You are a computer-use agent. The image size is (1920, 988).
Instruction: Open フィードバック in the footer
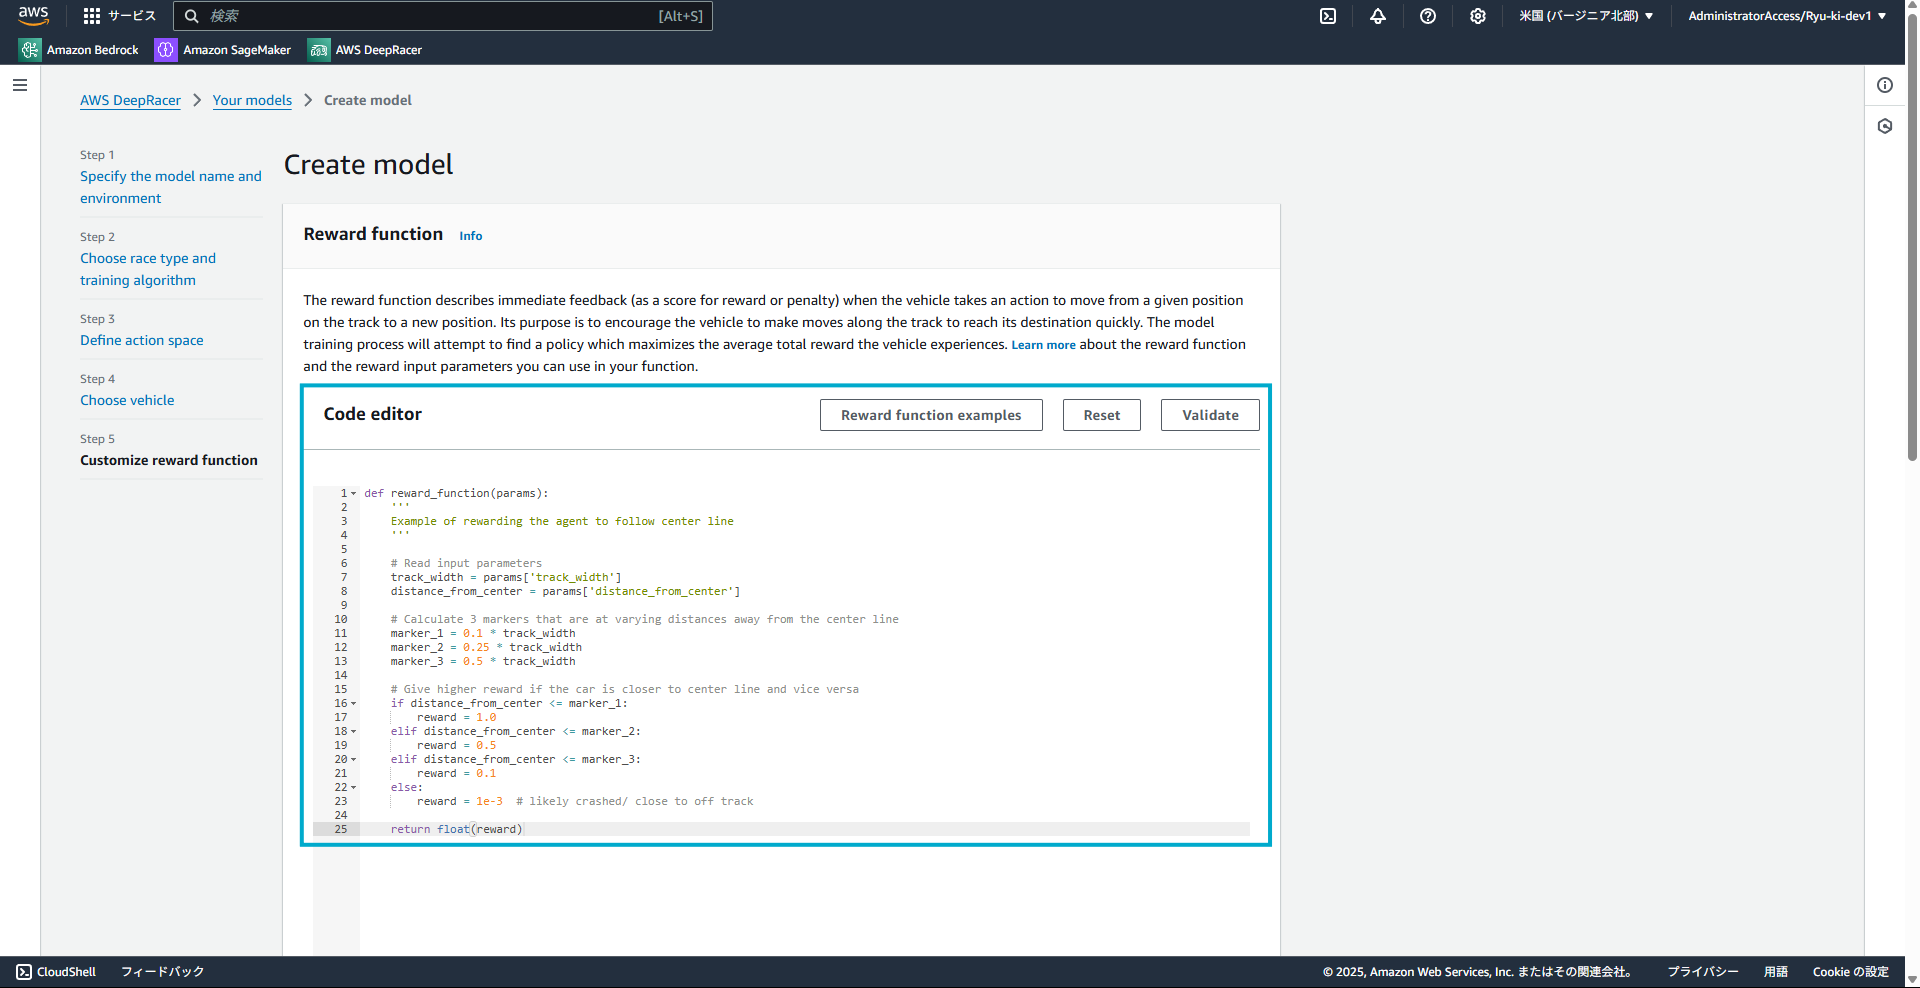[x=162, y=972]
